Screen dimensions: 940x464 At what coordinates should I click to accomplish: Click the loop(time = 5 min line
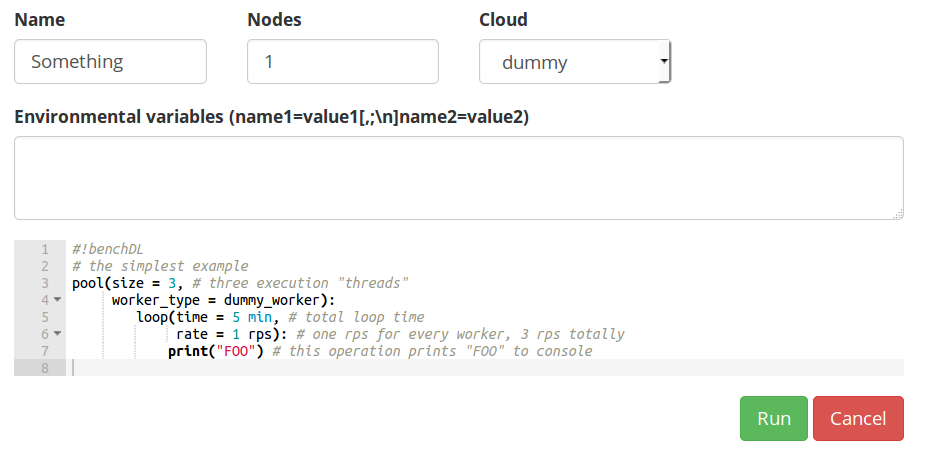(x=281, y=317)
